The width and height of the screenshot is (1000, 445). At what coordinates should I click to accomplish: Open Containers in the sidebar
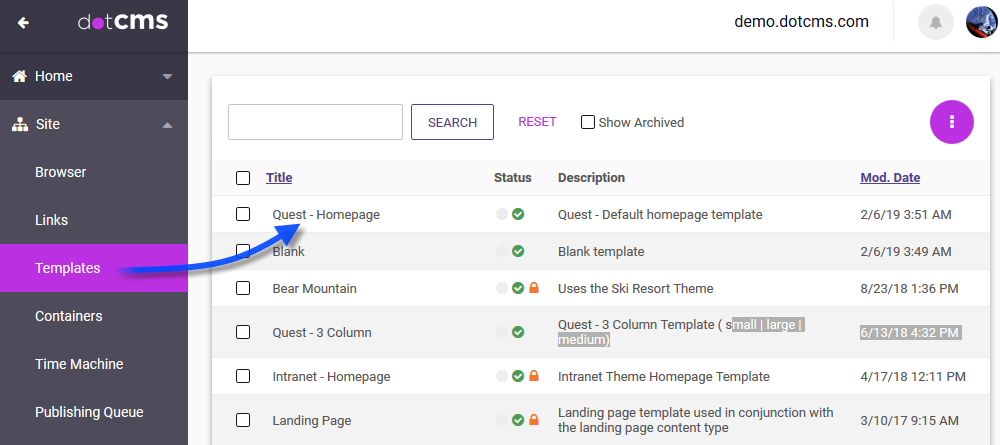point(66,316)
